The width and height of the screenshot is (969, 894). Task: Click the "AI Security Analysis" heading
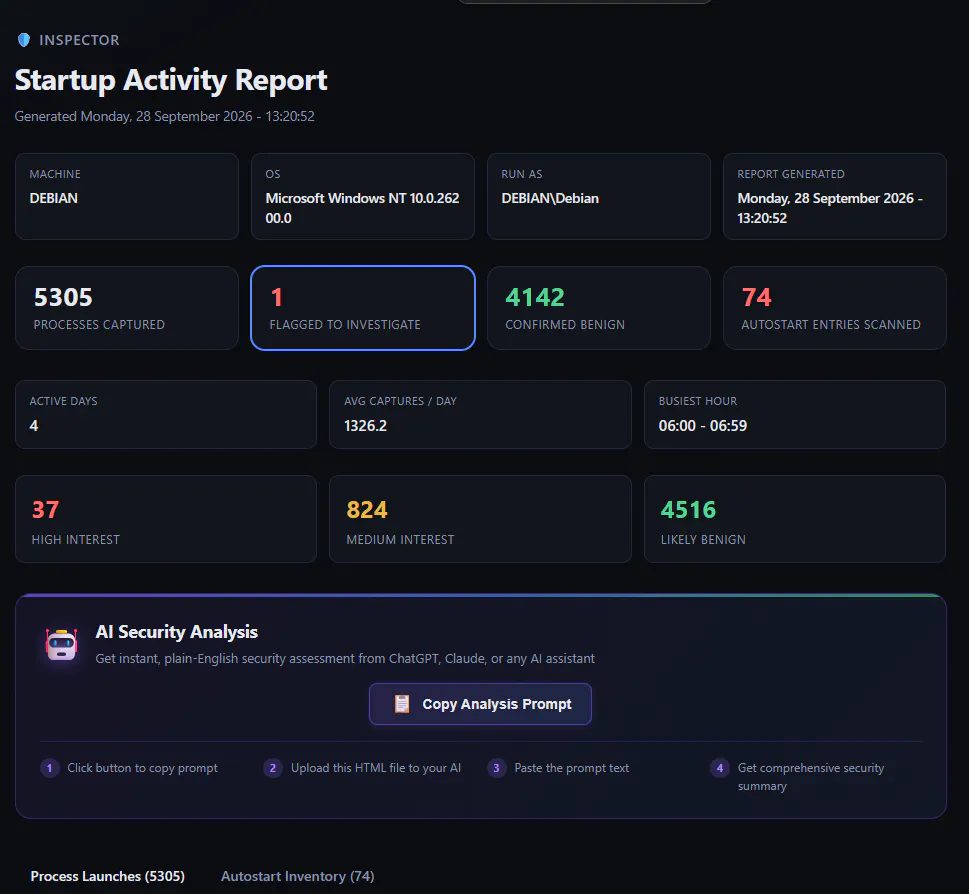(x=177, y=631)
